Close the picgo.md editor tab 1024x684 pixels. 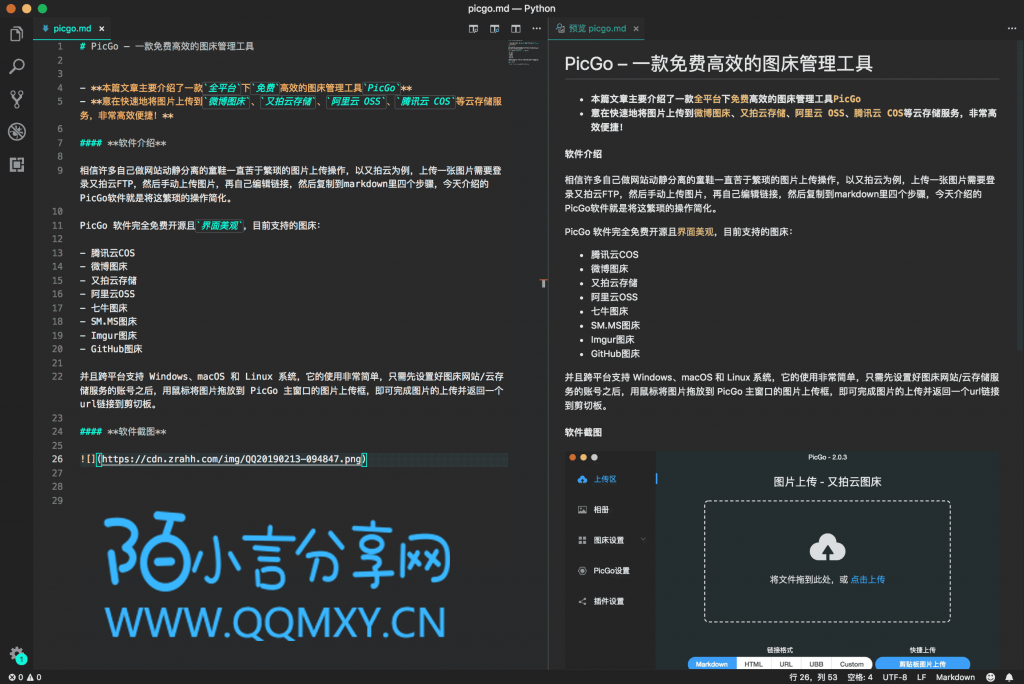tap(102, 29)
